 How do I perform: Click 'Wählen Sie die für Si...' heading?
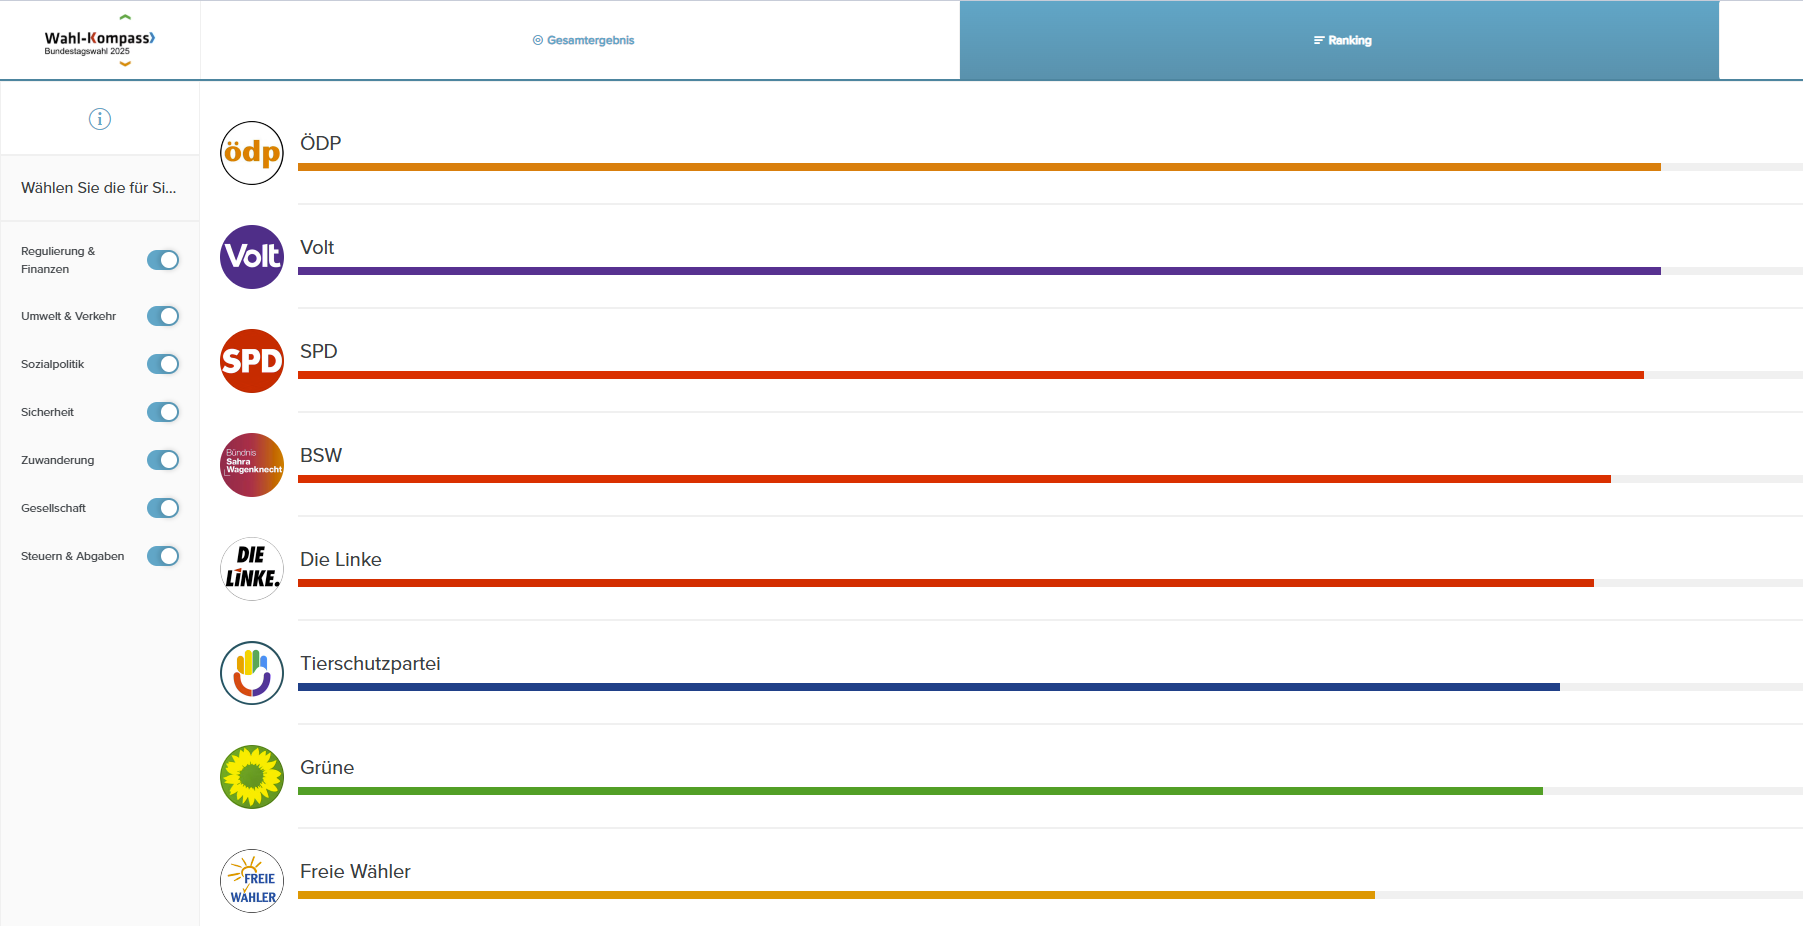click(99, 187)
